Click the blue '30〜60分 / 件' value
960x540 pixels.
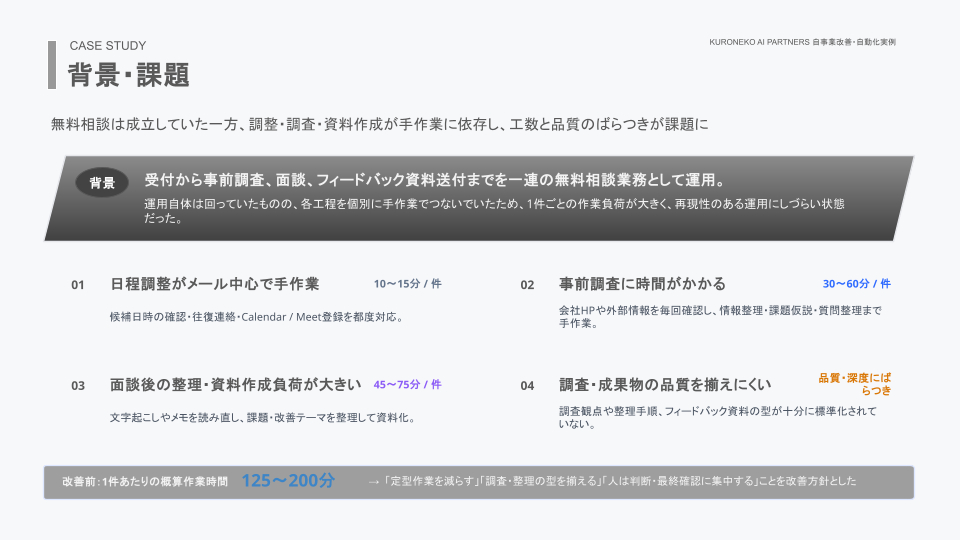[857, 284]
